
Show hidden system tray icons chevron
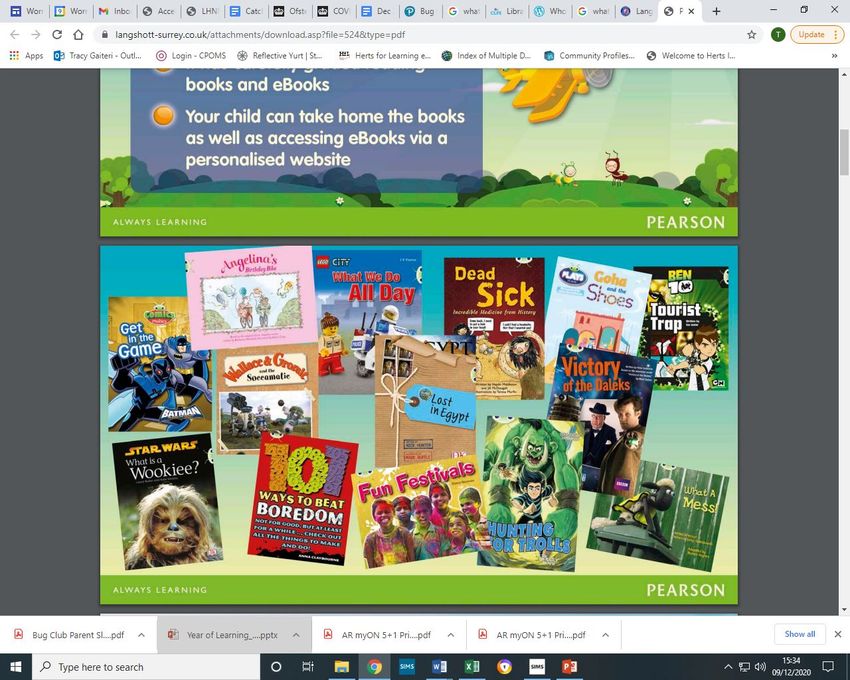pyautogui.click(x=728, y=666)
